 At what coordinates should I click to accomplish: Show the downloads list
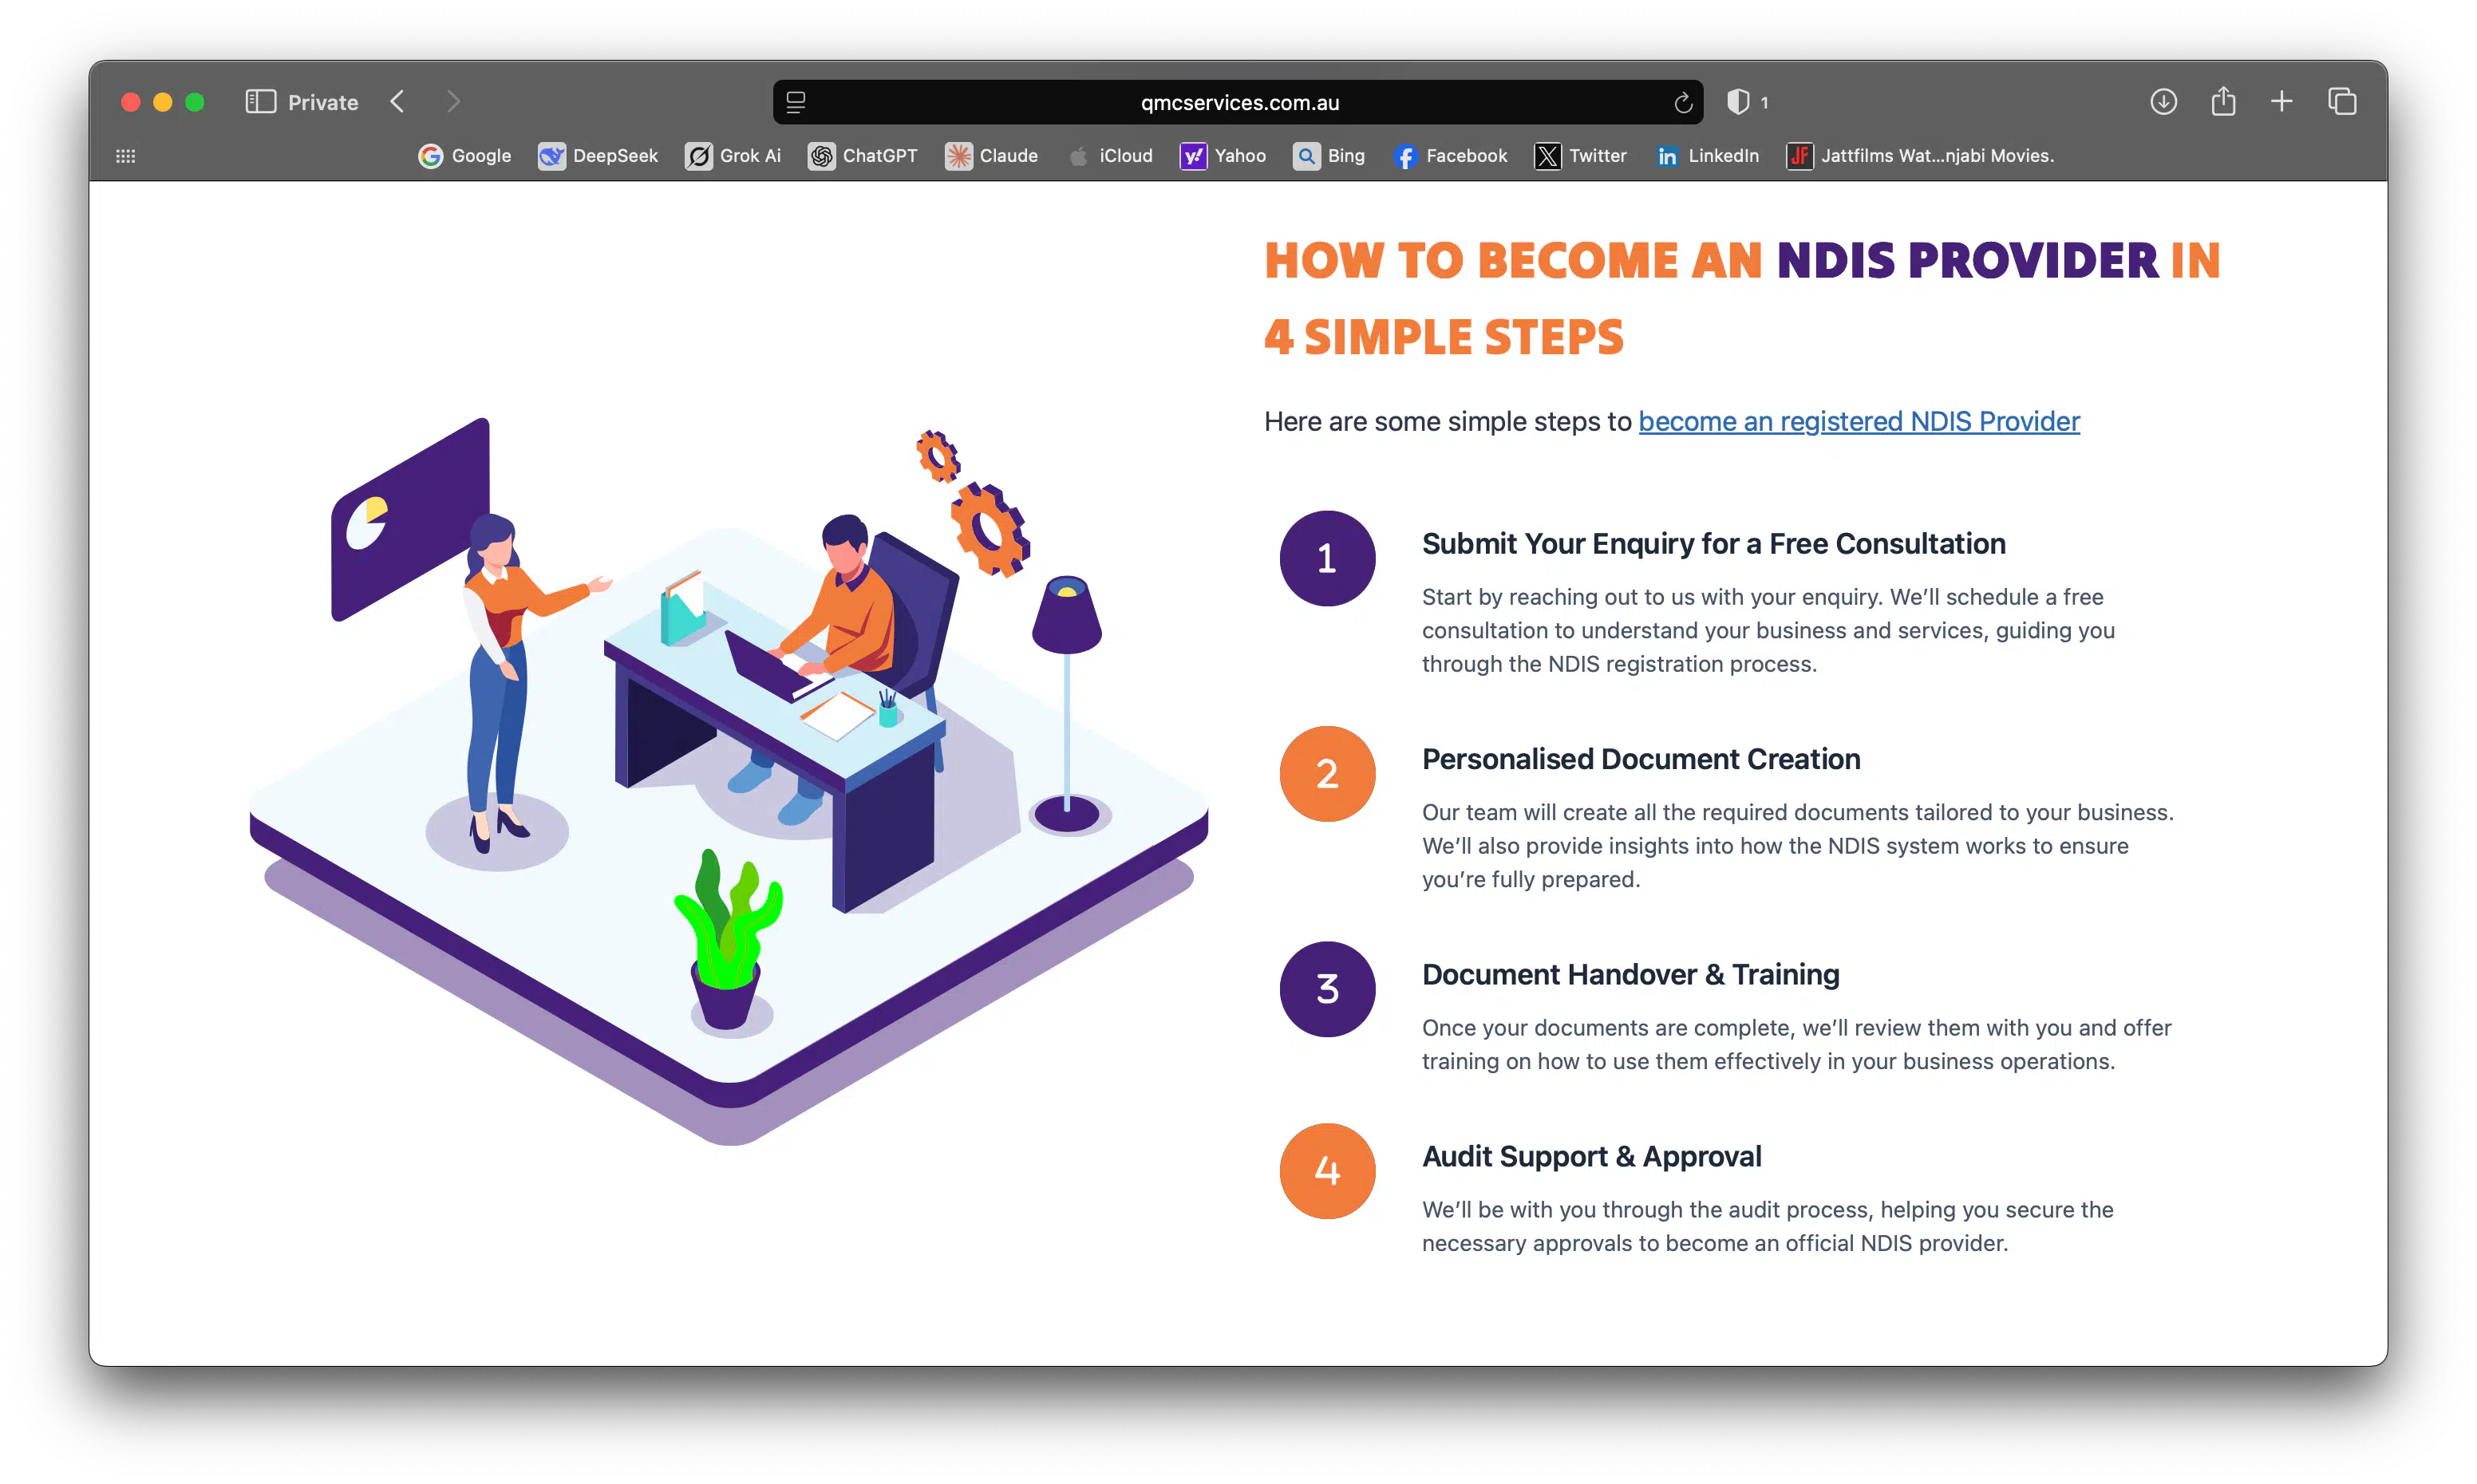click(x=2163, y=102)
